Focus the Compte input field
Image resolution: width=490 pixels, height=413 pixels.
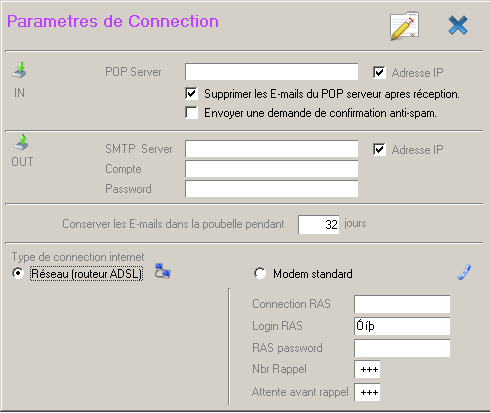tap(272, 169)
